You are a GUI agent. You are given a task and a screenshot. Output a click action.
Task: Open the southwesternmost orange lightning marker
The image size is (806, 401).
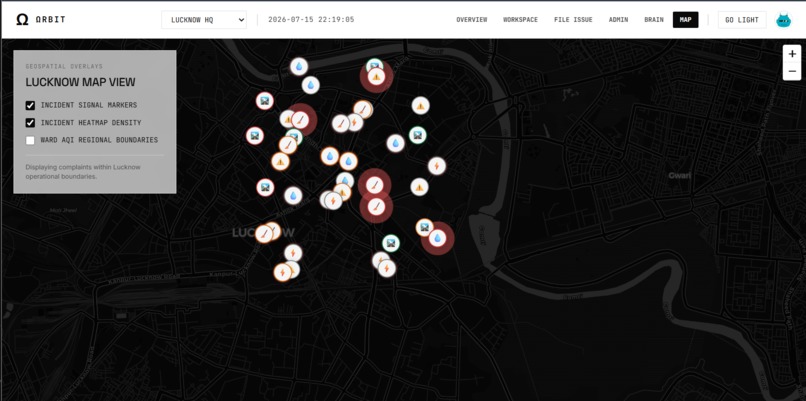coord(282,272)
